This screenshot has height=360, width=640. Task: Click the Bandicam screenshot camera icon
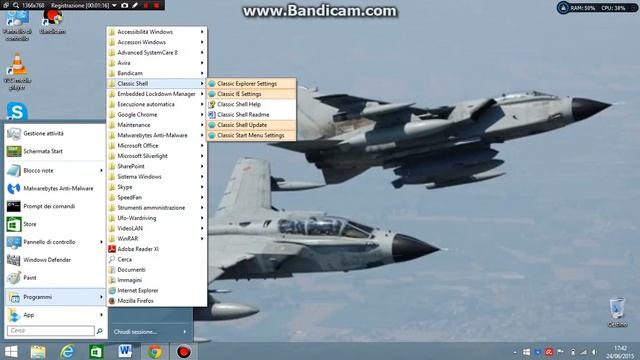point(124,5)
